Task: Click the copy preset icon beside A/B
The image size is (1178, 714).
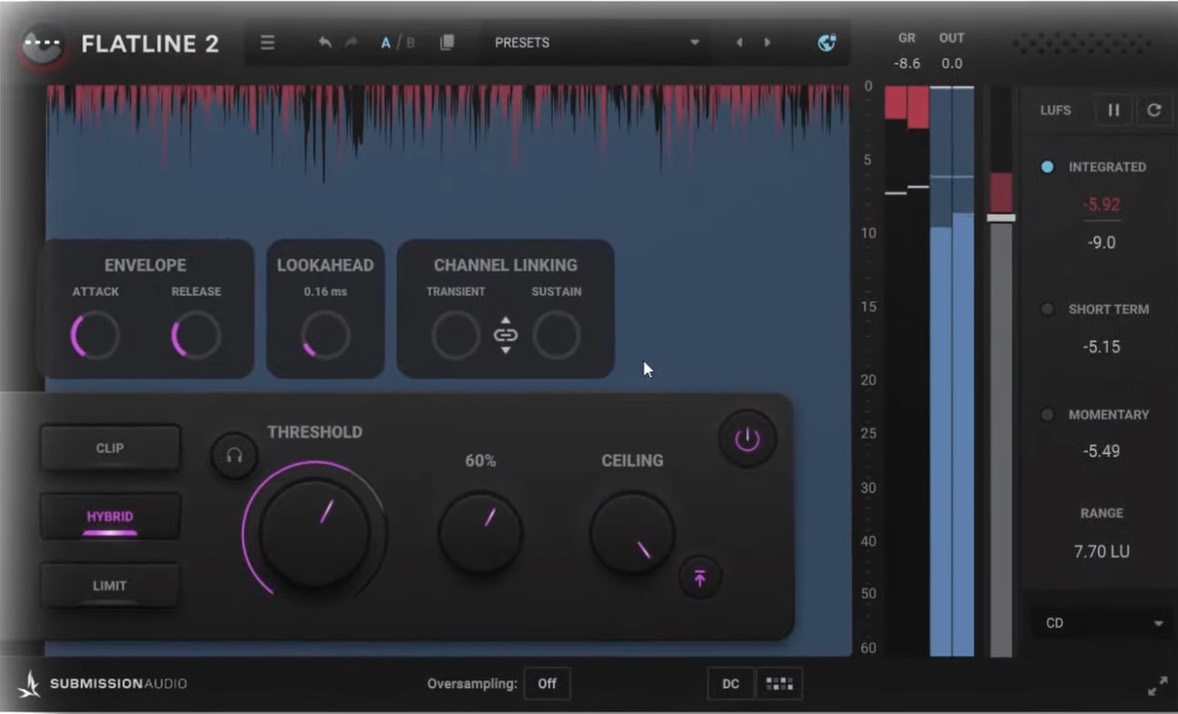Action: click(446, 42)
